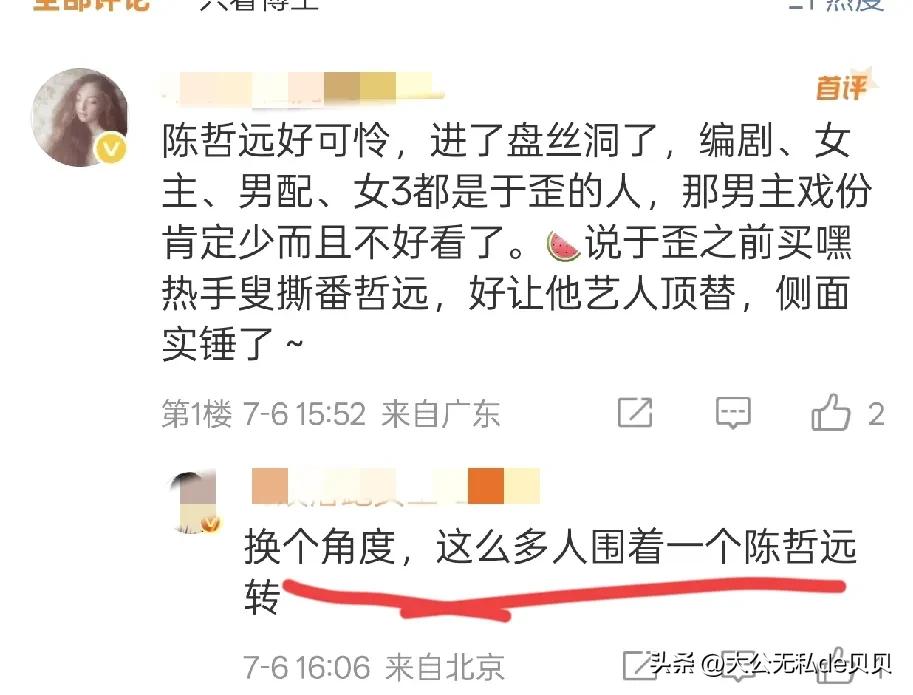Switch to 只看博主 filter tab

click(260, 5)
